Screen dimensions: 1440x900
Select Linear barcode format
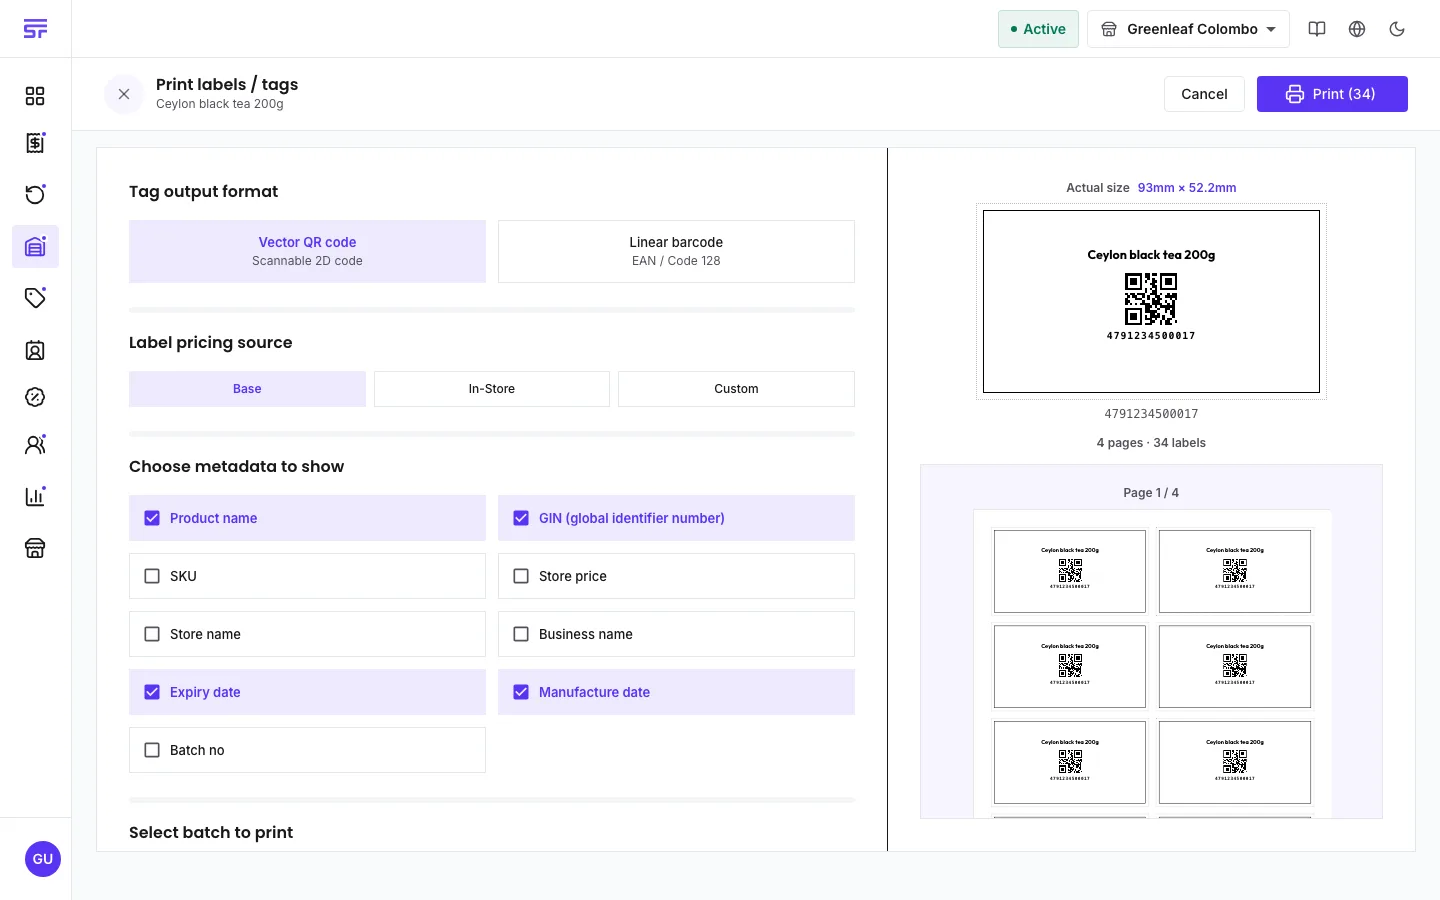[676, 251]
